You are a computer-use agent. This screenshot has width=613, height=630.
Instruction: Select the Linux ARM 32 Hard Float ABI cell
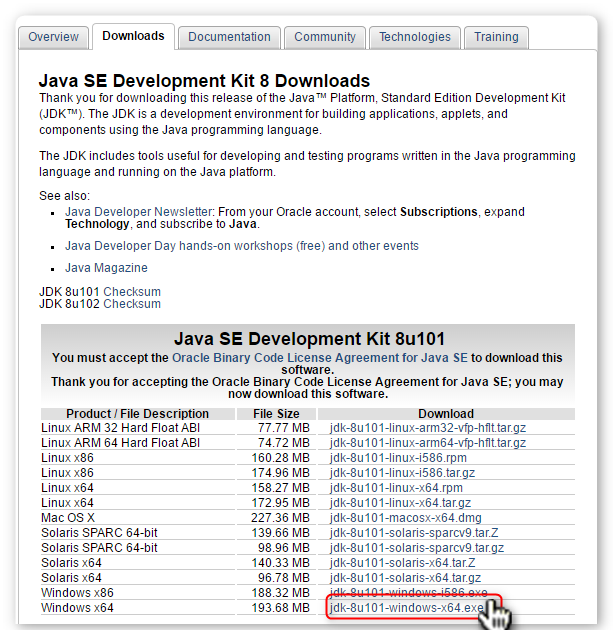click(138, 428)
